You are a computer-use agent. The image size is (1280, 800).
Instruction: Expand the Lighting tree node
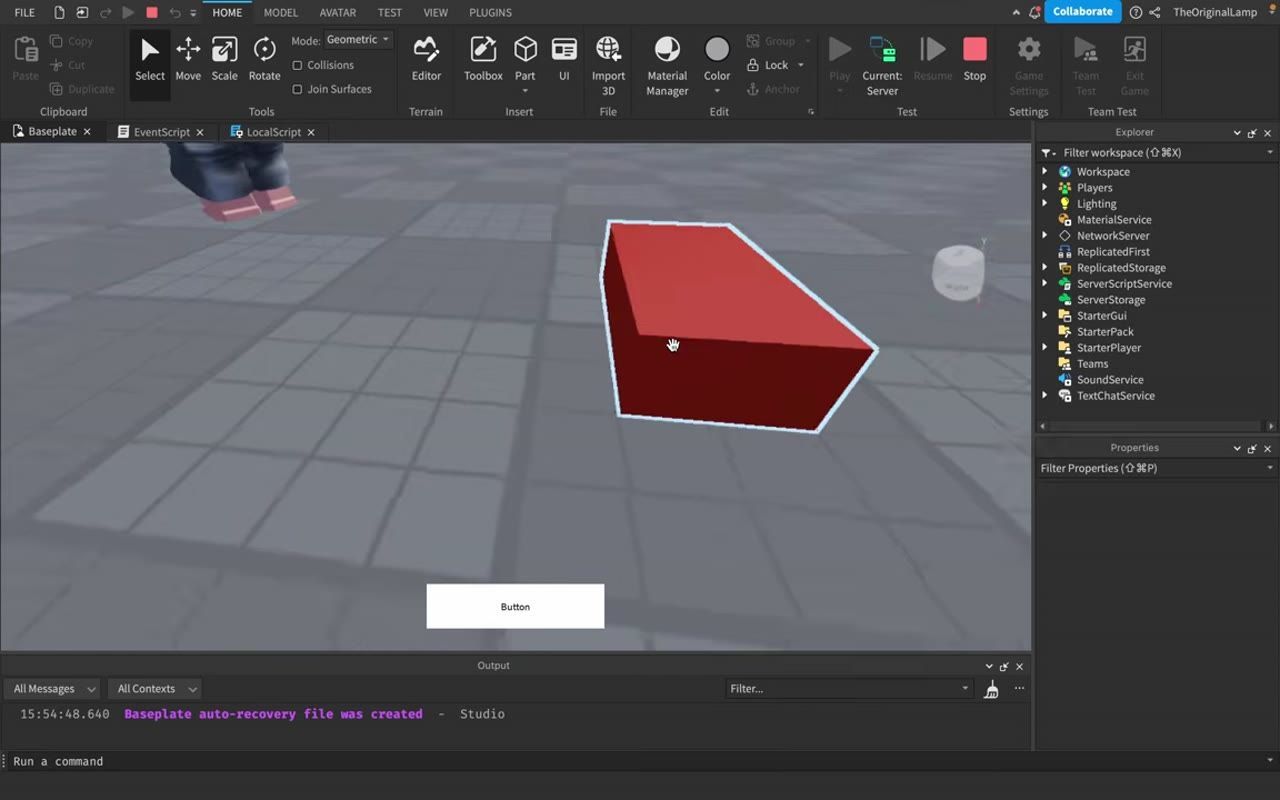(1045, 204)
